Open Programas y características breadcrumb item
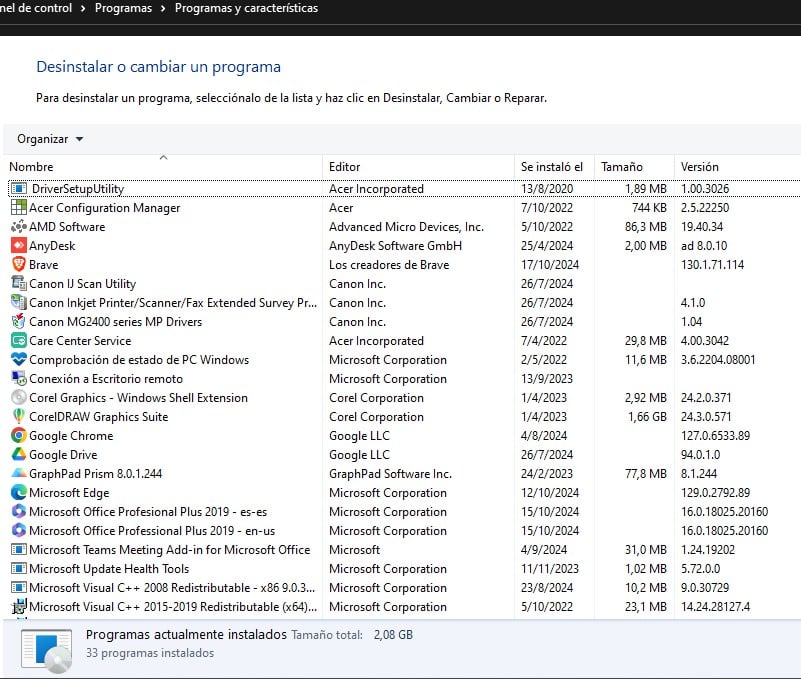Image resolution: width=801 pixels, height=679 pixels. click(246, 8)
